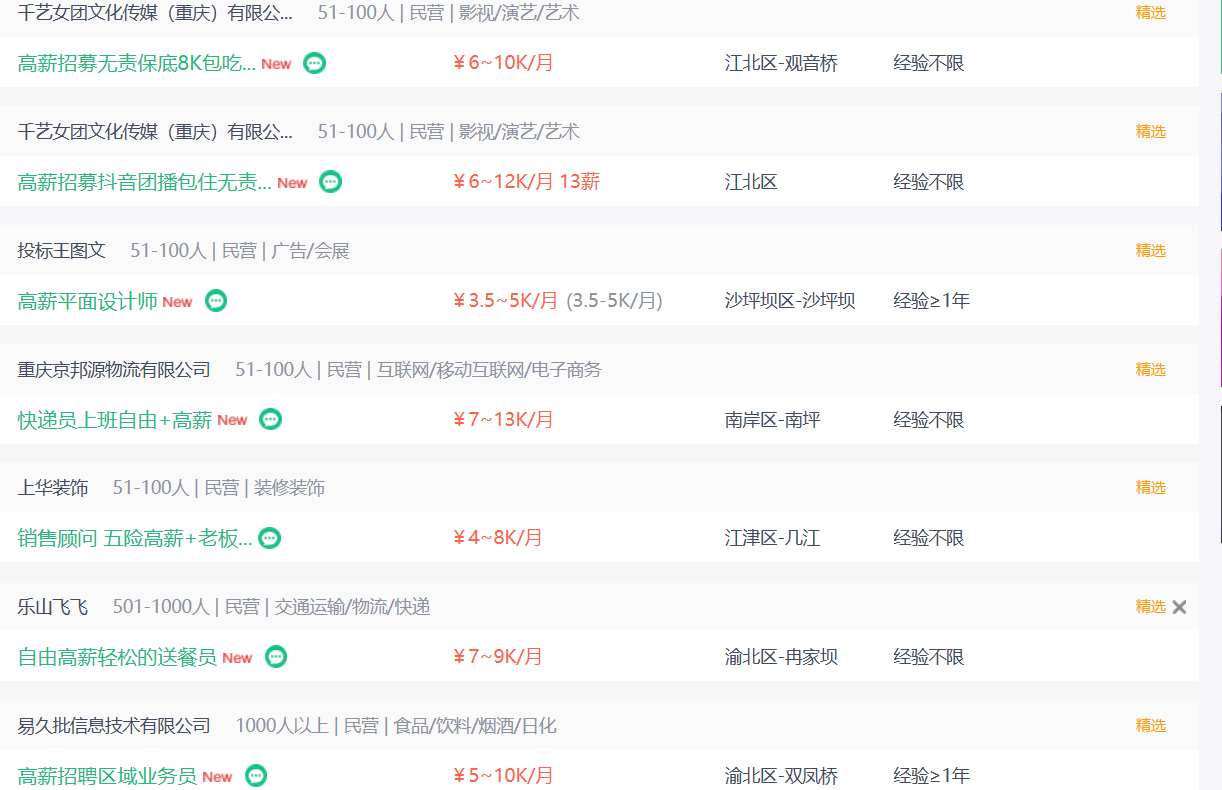This screenshot has height=790, width=1222.
Task: Open job 高薪招聘区域业务员
Action: (107, 776)
